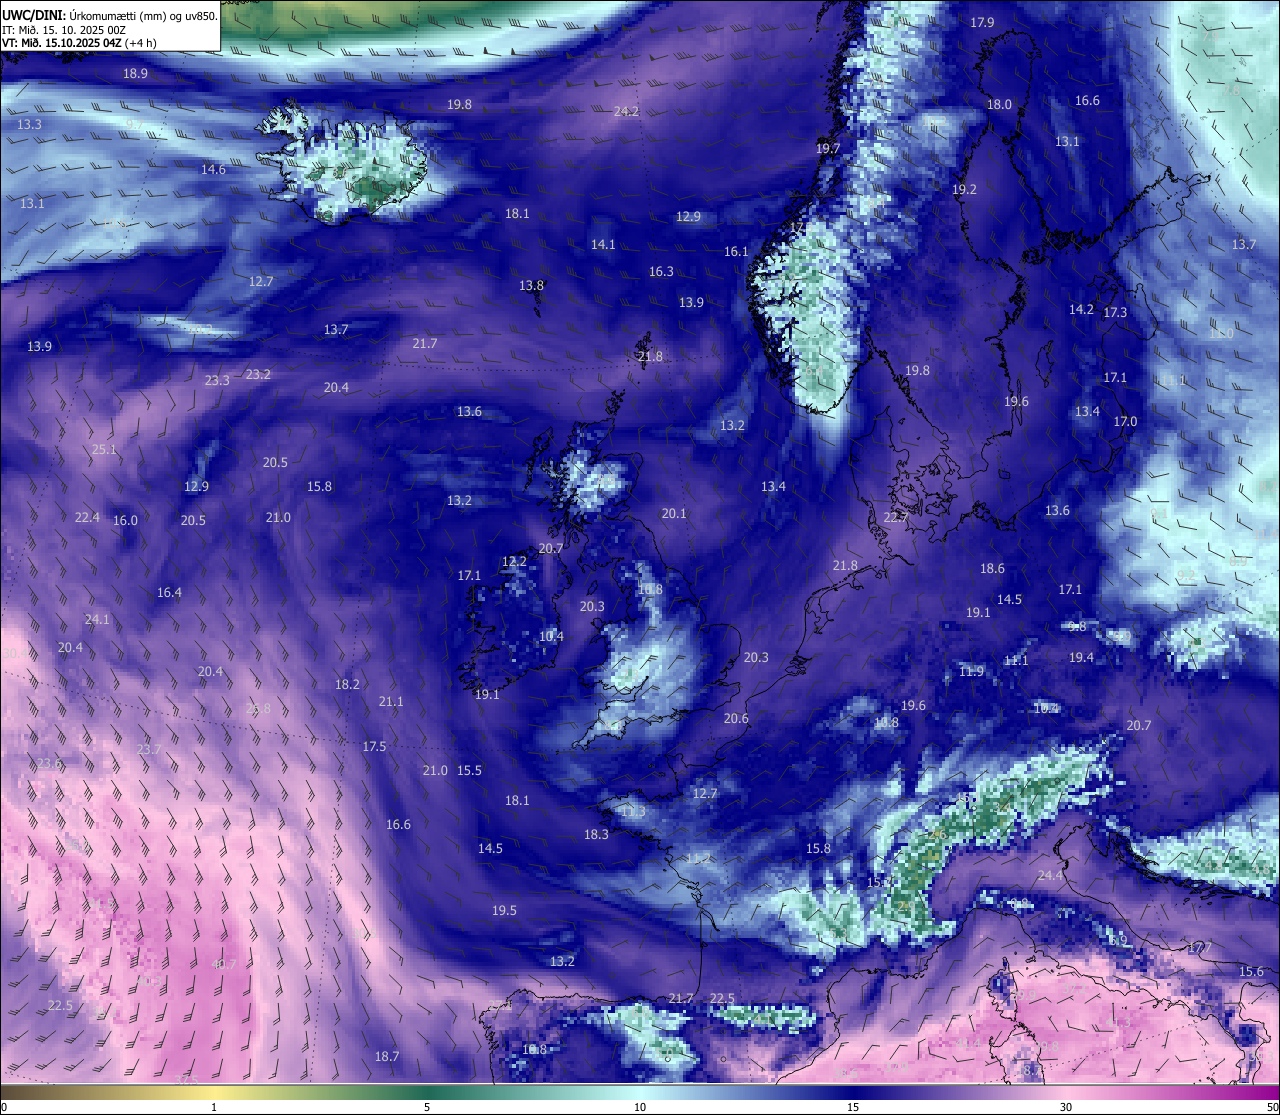This screenshot has width=1280, height=1115.
Task: Click the 23.3 value label
Action: [217, 380]
